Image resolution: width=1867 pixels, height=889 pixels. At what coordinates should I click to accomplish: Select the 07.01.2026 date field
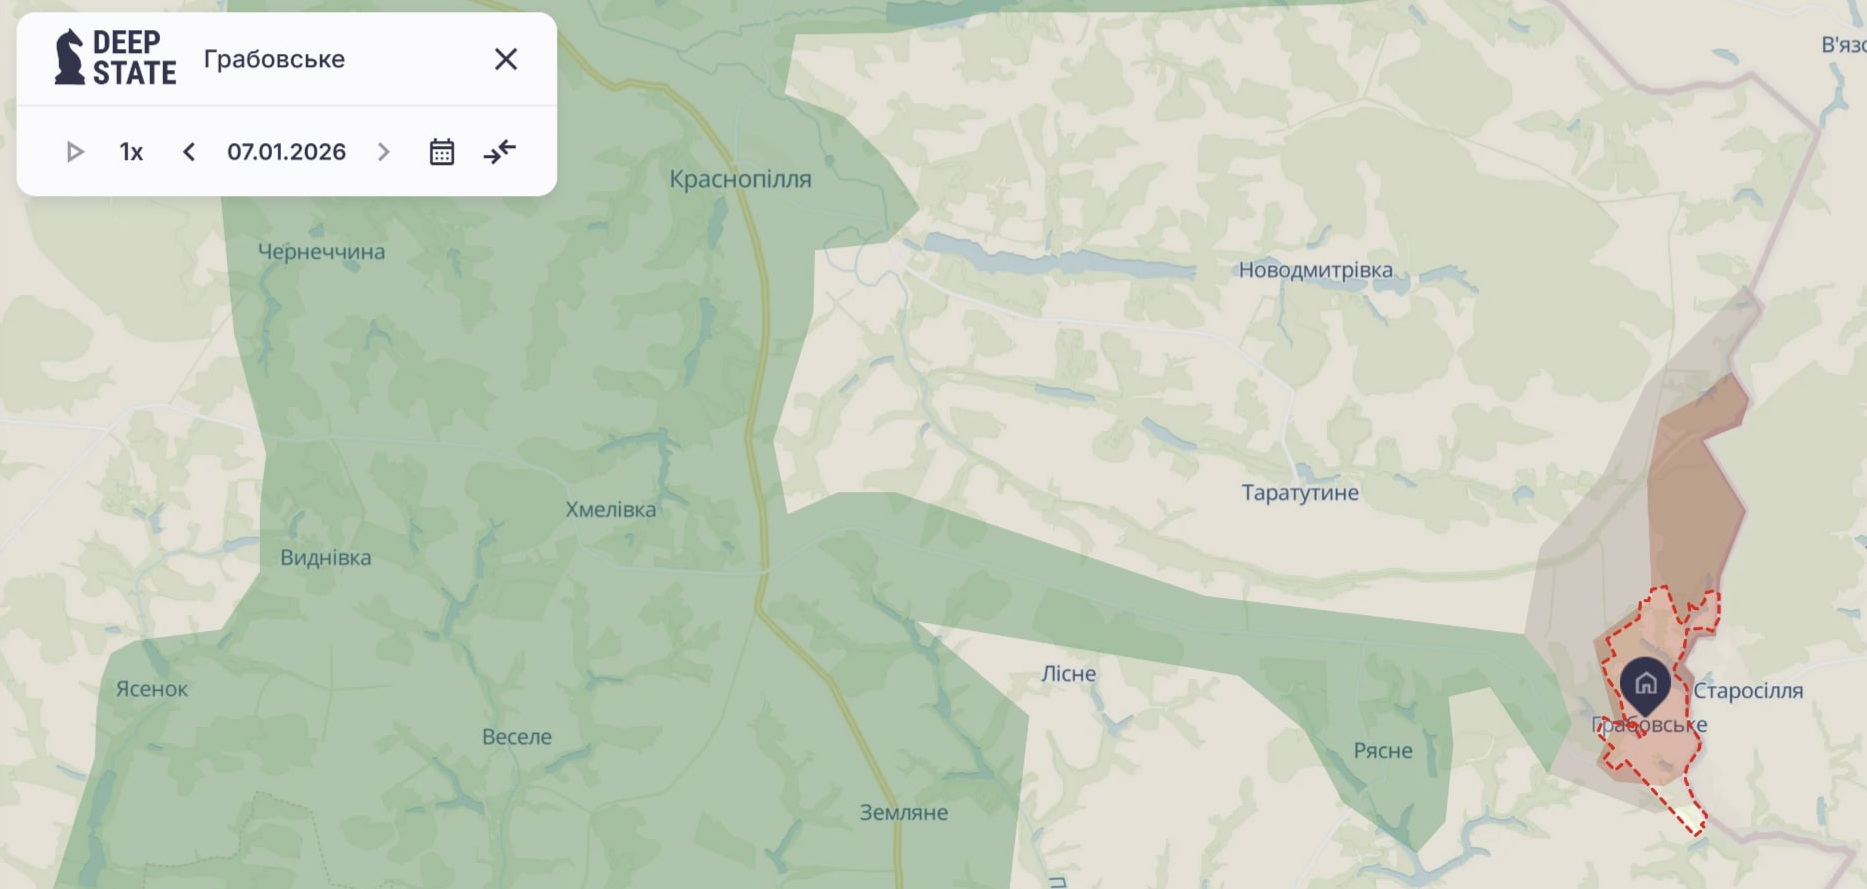286,152
